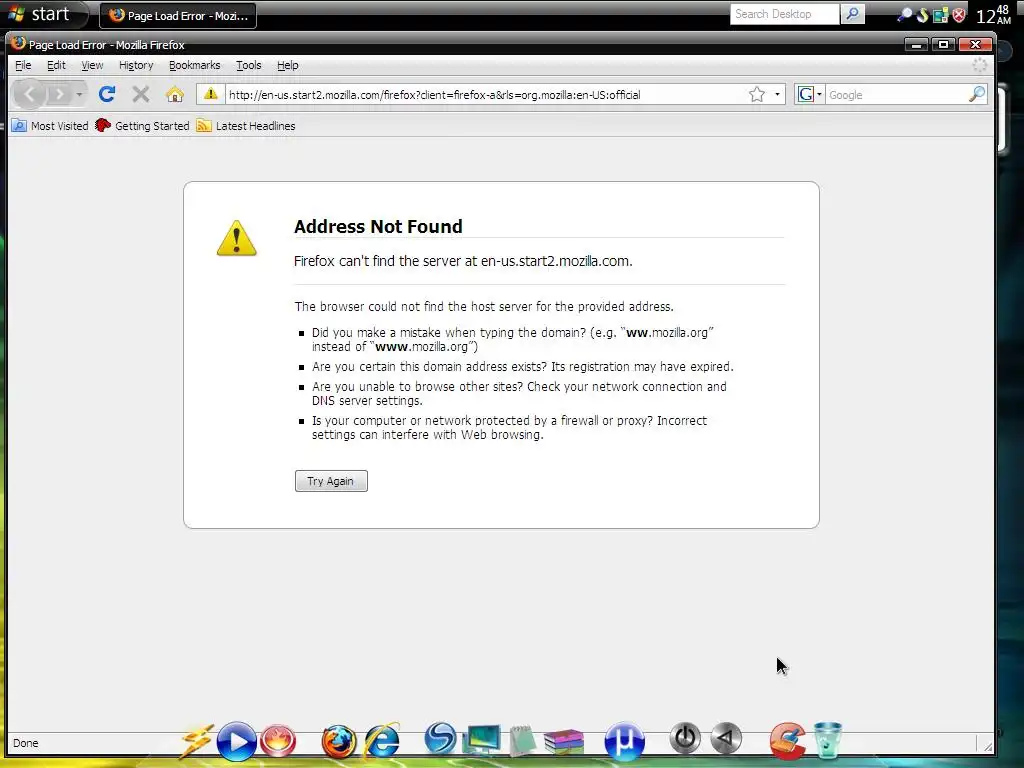
Task: Open the View menu
Action: point(92,65)
